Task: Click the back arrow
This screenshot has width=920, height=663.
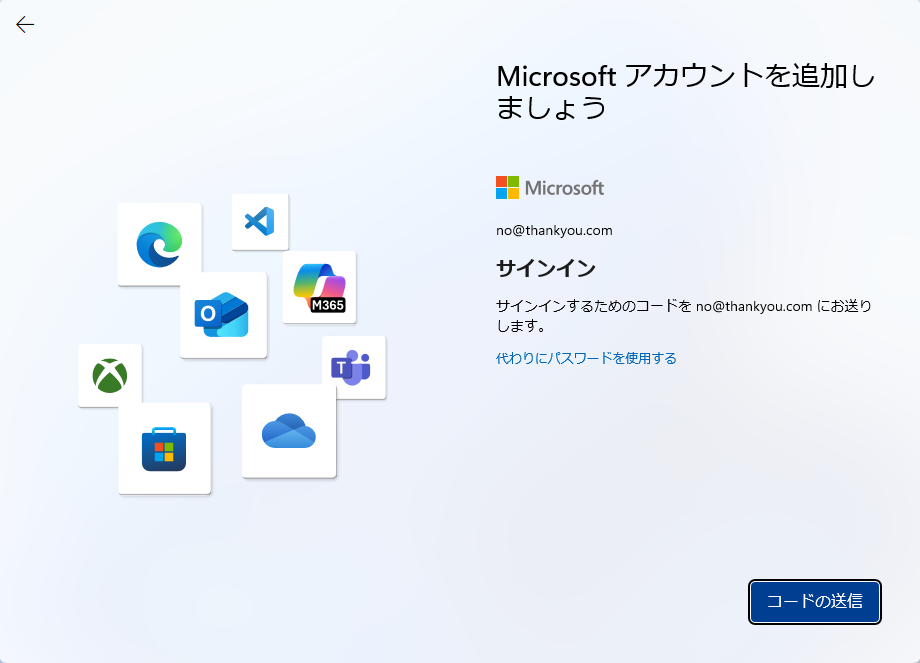Action: point(25,25)
